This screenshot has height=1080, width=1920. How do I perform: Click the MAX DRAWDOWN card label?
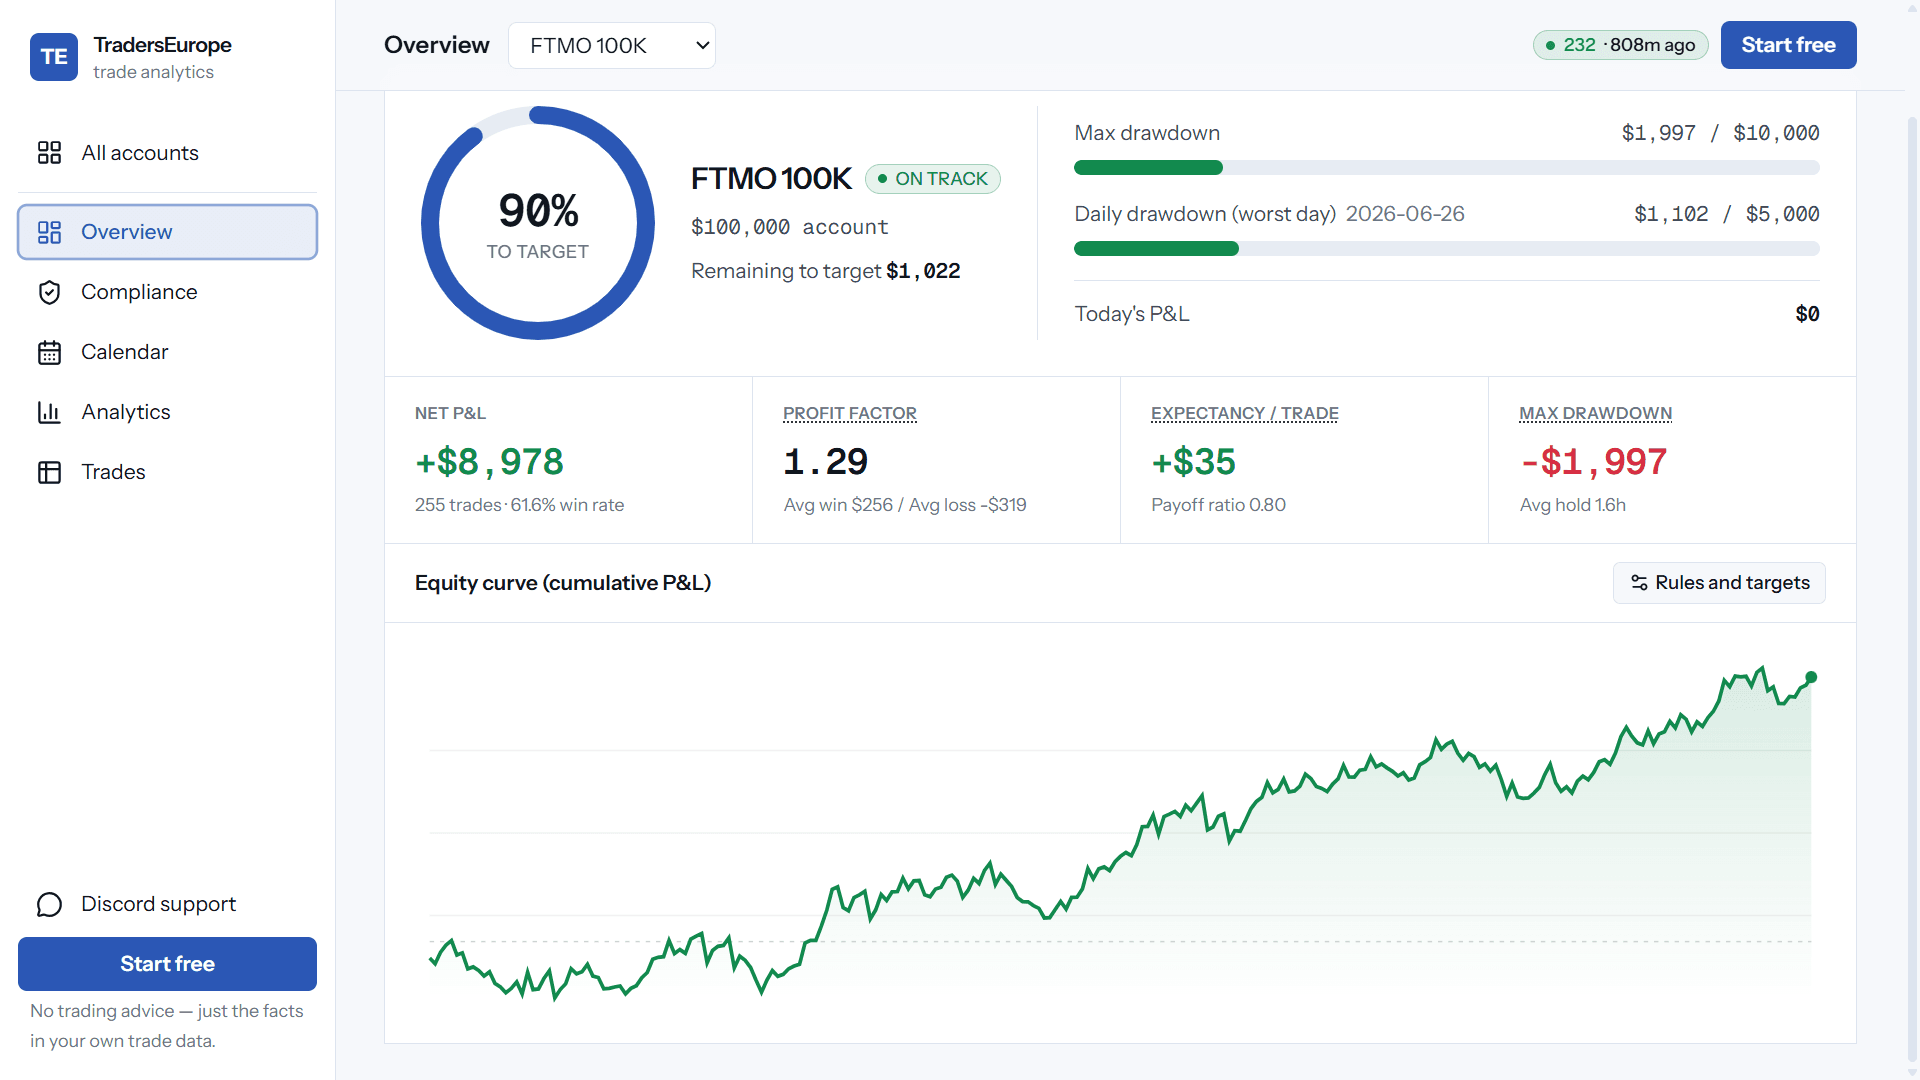1596,413
